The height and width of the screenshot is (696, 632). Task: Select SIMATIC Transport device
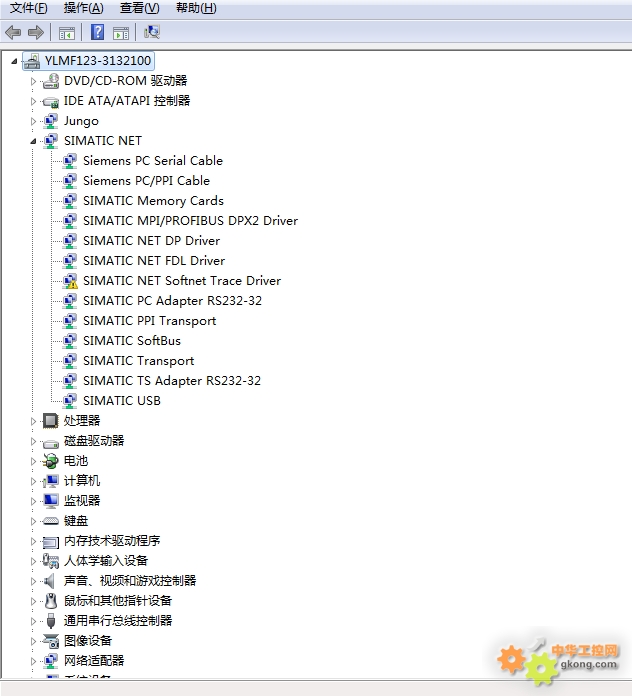138,360
